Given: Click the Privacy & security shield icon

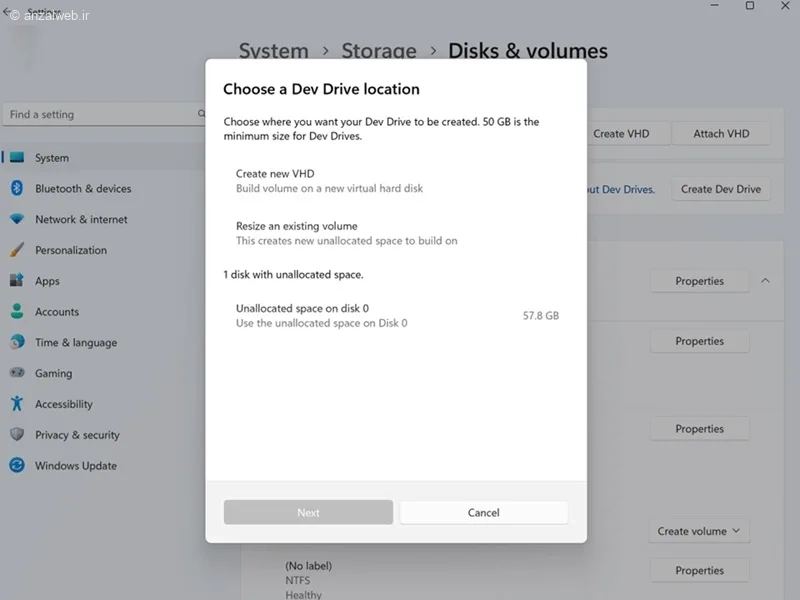Looking at the screenshot, I should point(17,434).
